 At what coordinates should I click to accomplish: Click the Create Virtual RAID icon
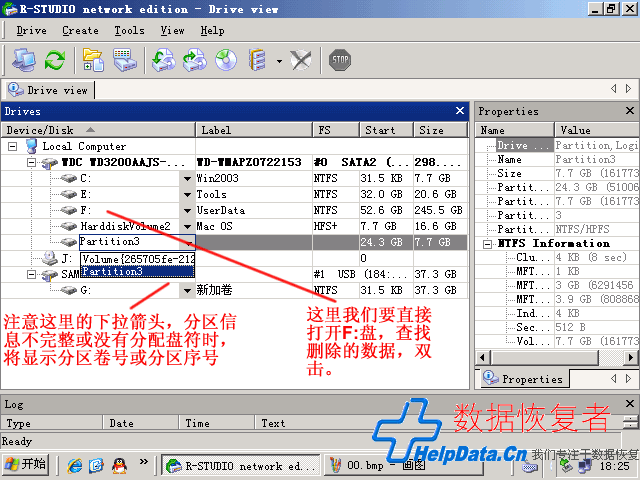point(258,60)
